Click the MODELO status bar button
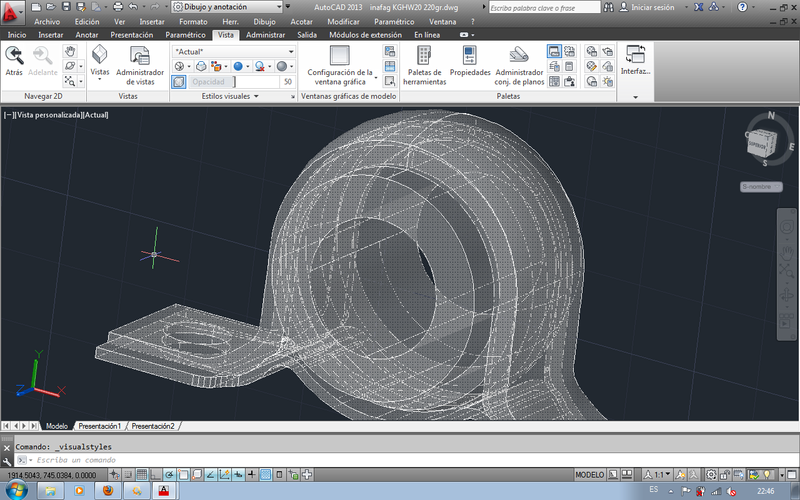The image size is (800, 500). tap(591, 474)
